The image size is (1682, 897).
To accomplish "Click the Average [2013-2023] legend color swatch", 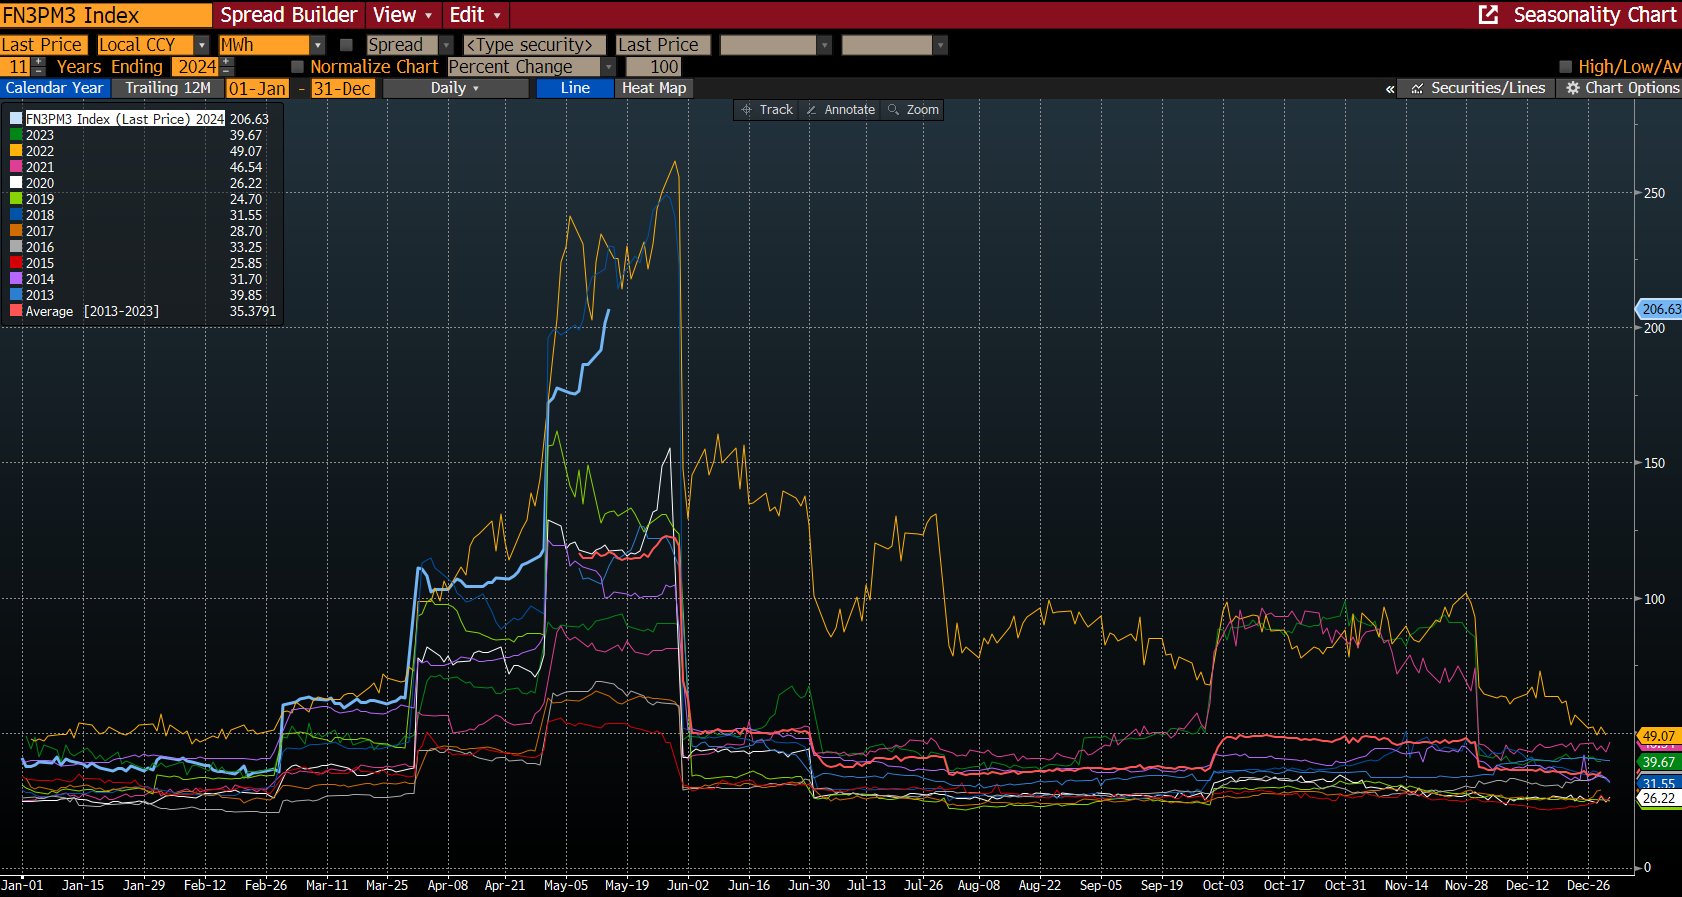I will click(16, 311).
